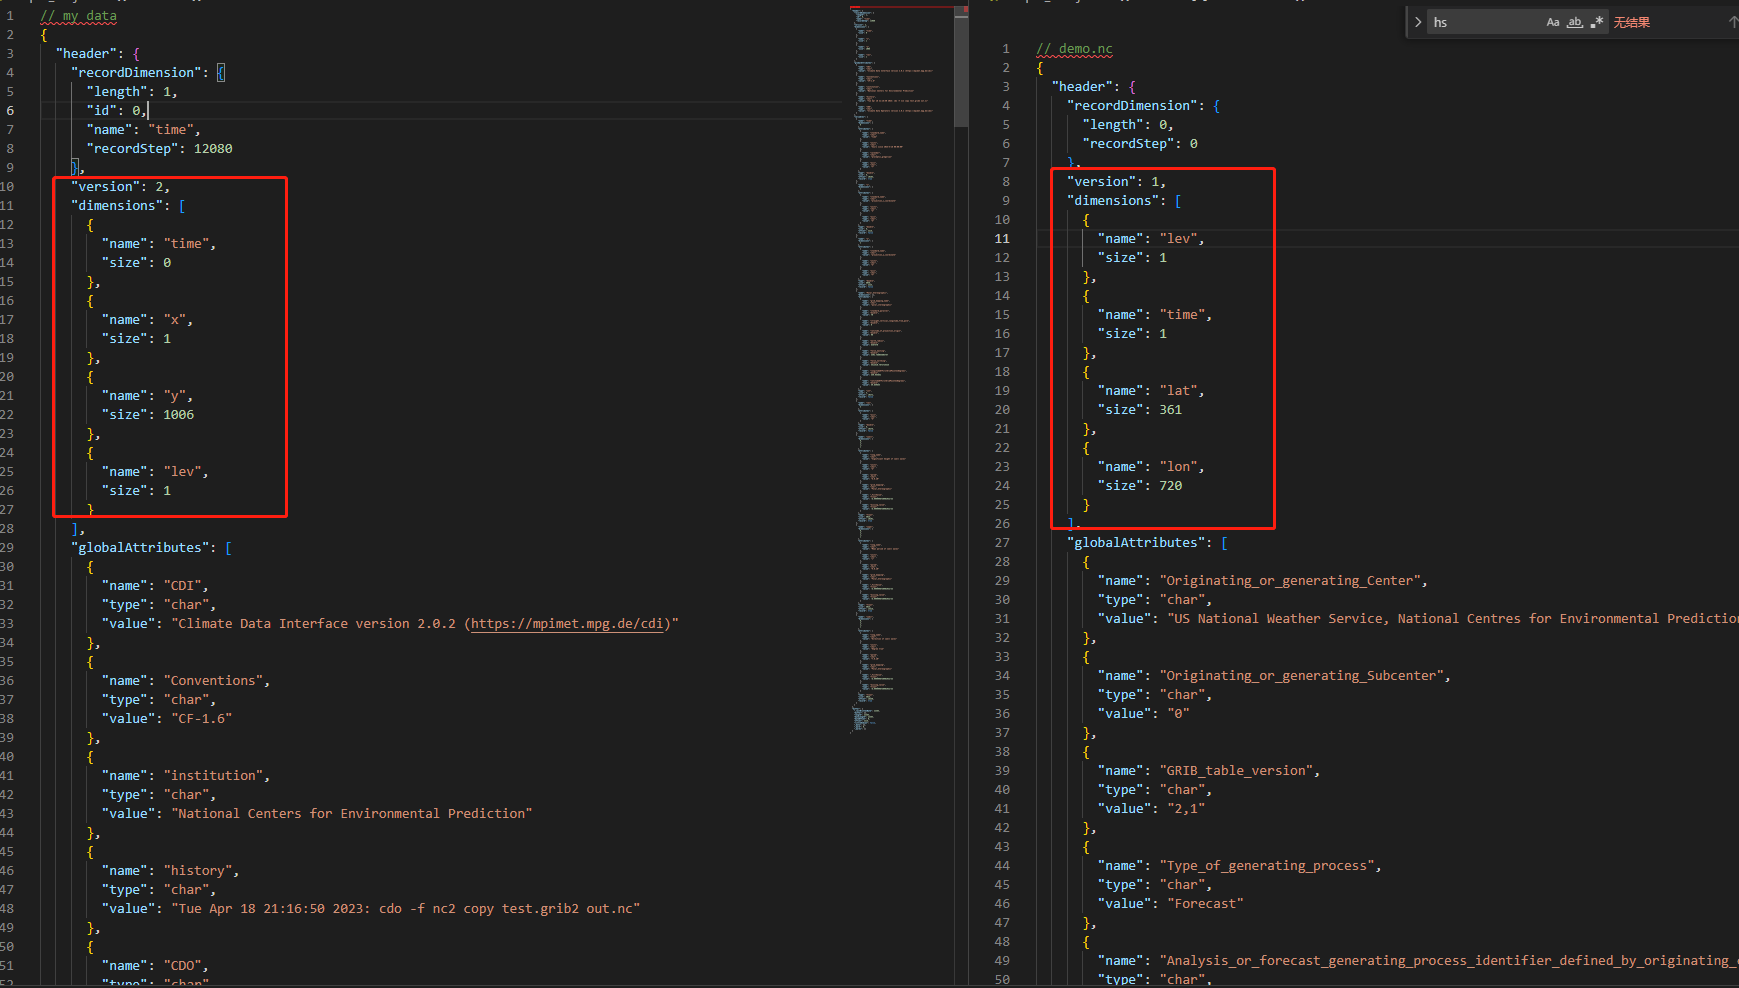Click "dimensions" key in right editor
This screenshot has height=988, width=1739.
1113,201
